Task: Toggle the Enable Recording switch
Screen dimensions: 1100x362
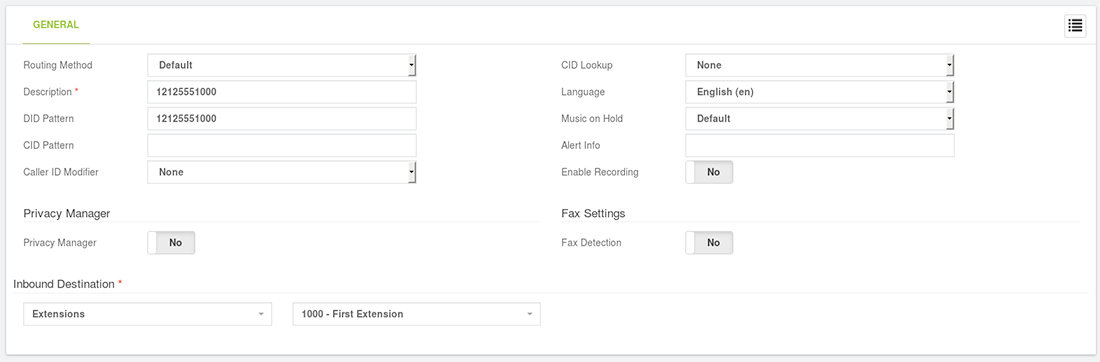Action: (x=709, y=172)
